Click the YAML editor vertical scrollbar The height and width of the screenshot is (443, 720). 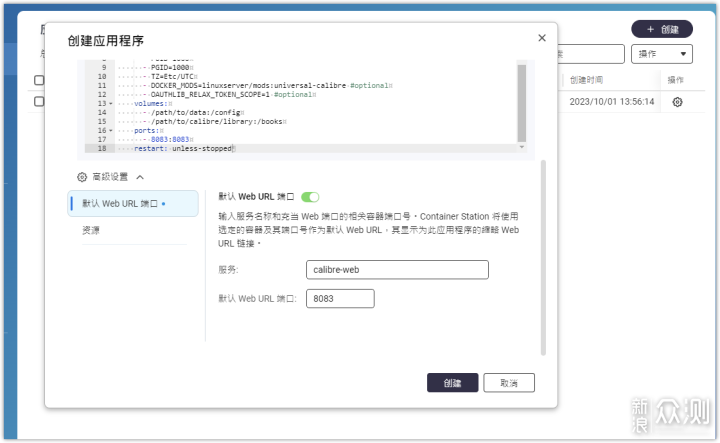click(521, 100)
